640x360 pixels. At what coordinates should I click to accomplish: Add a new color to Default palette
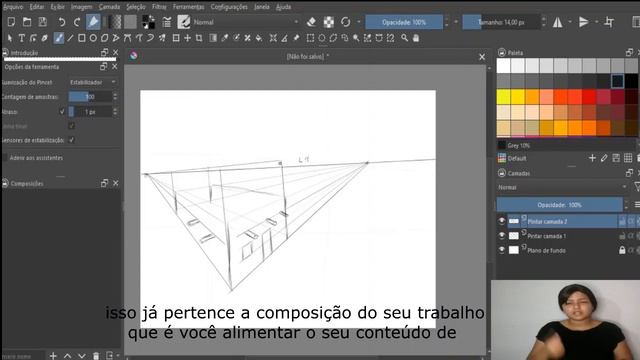(x=592, y=158)
